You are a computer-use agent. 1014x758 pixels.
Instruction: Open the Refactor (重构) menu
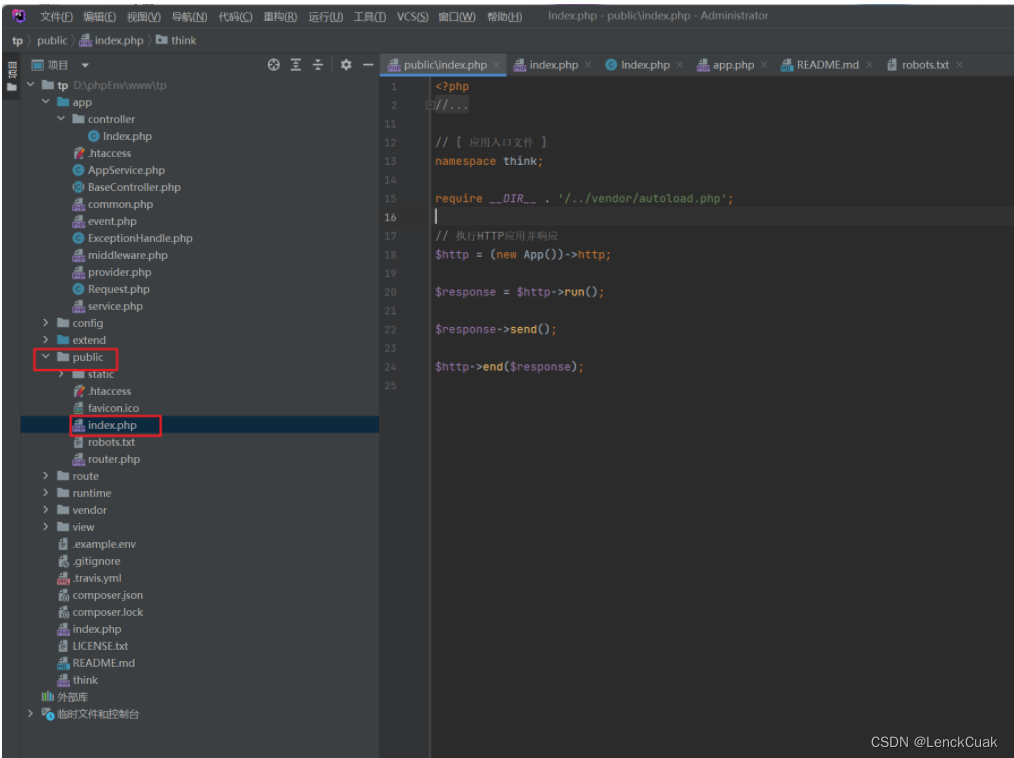coord(281,16)
